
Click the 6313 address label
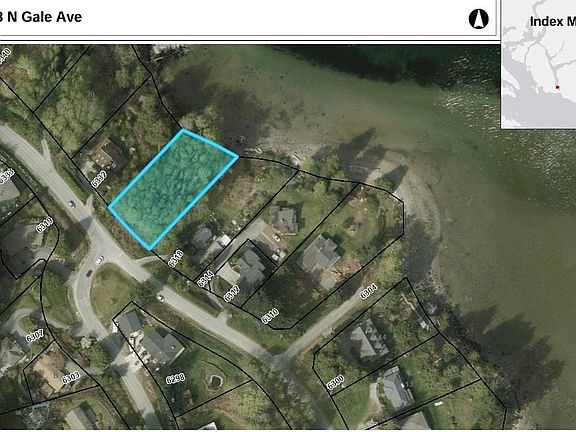click(45, 224)
